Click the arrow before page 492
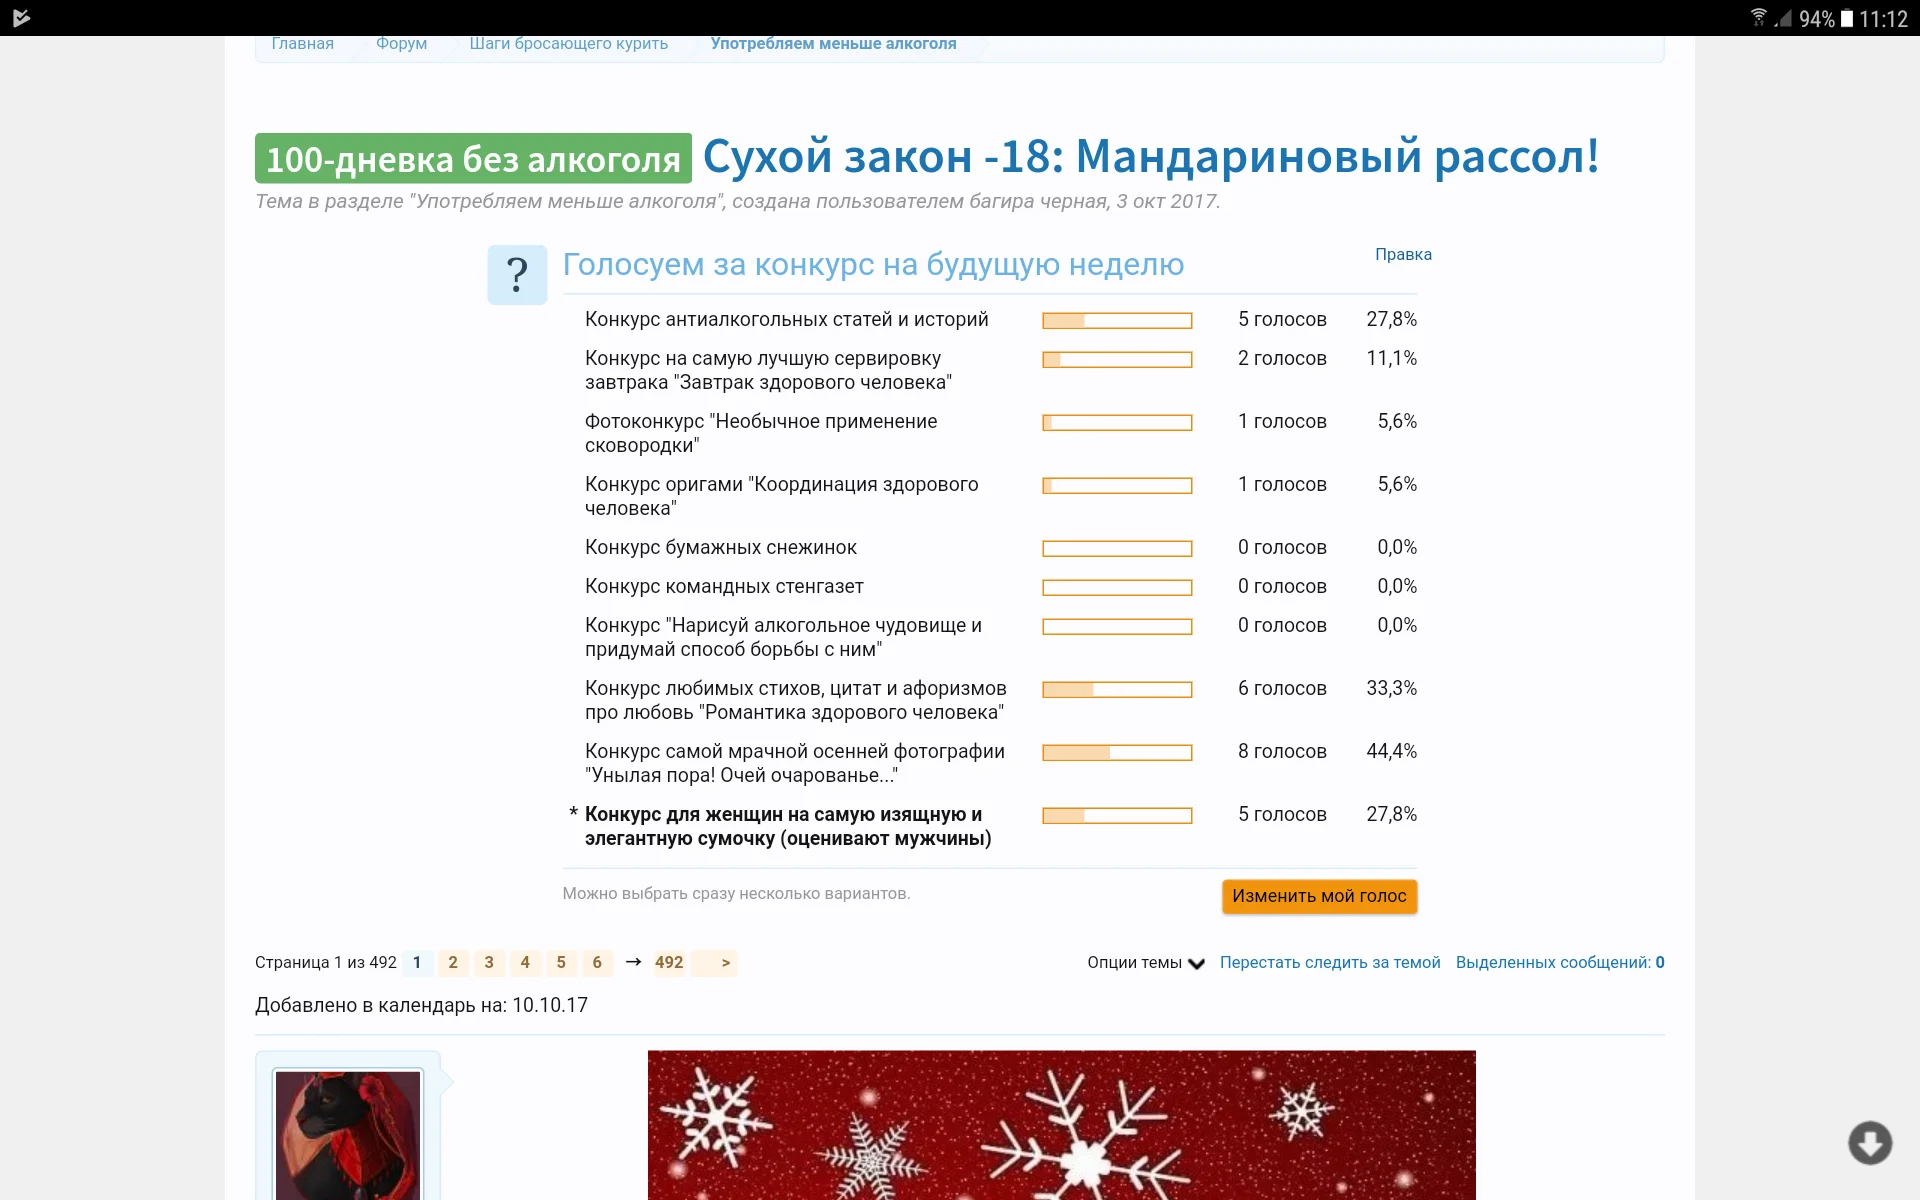The width and height of the screenshot is (1920, 1200). [632, 962]
